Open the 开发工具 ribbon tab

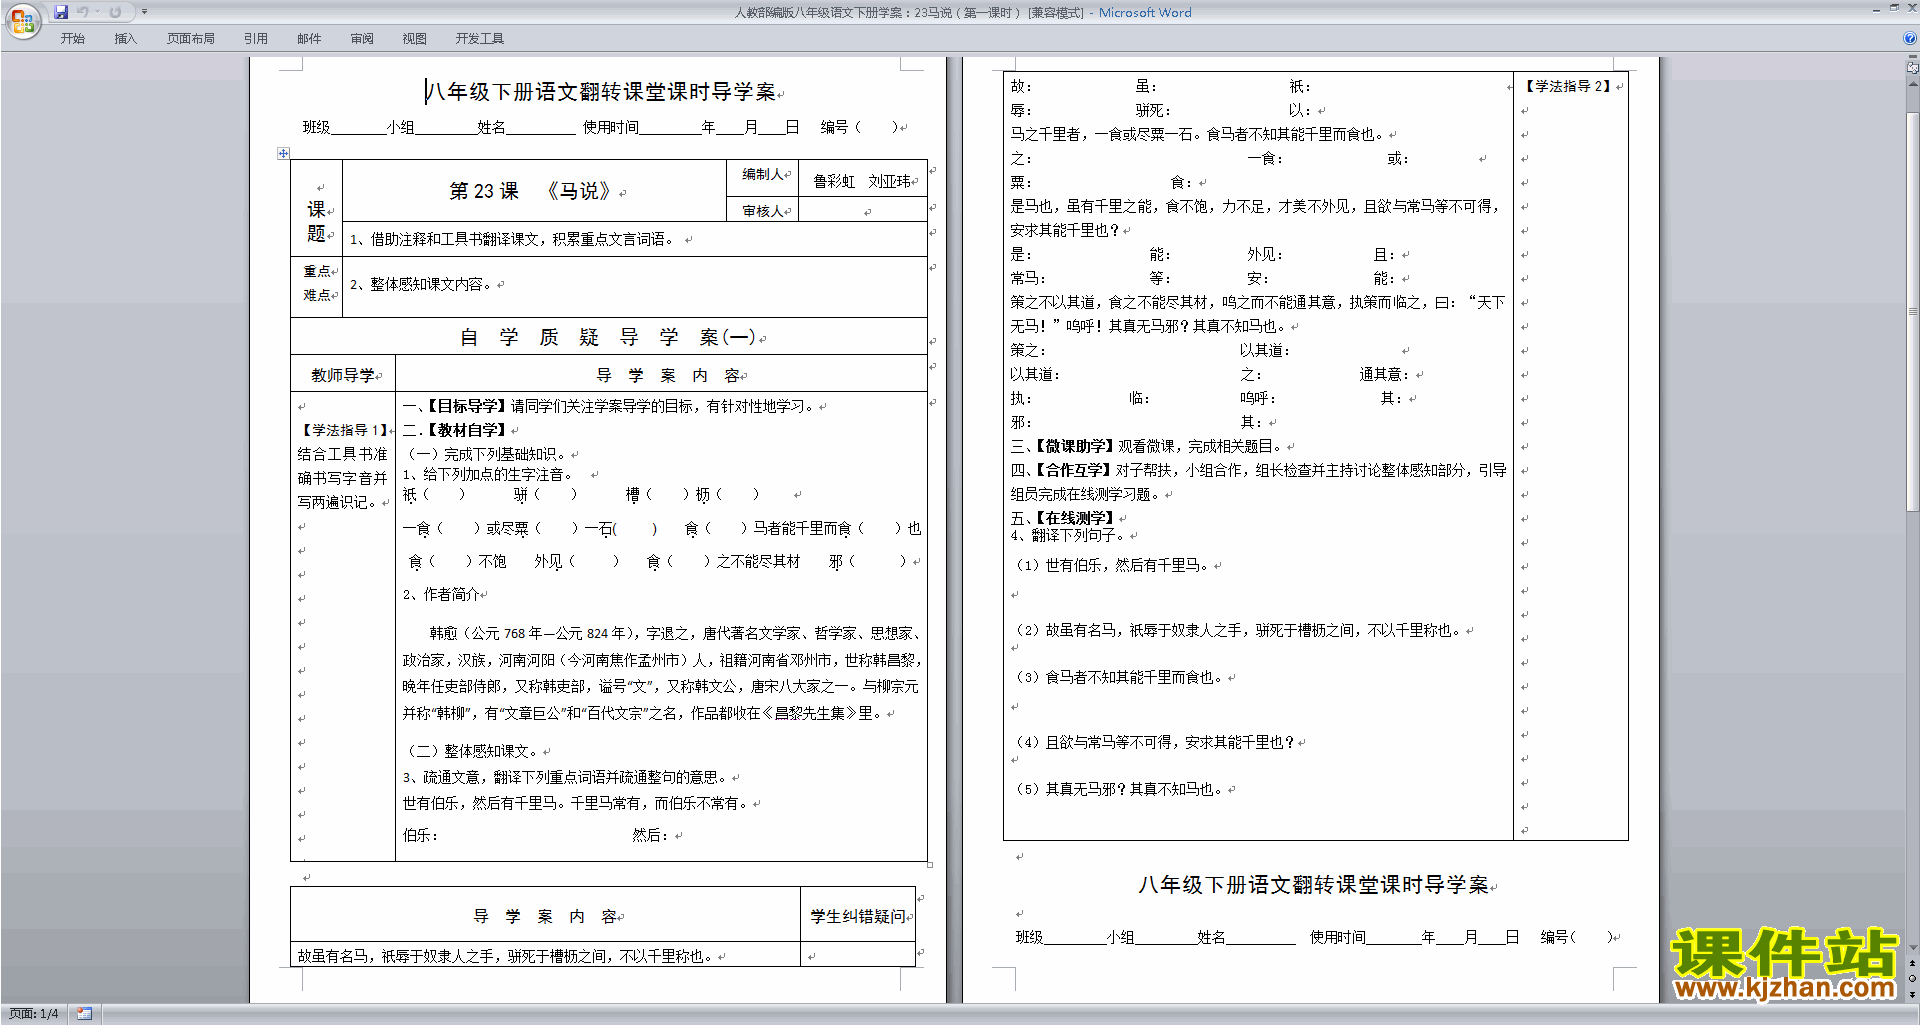click(479, 39)
